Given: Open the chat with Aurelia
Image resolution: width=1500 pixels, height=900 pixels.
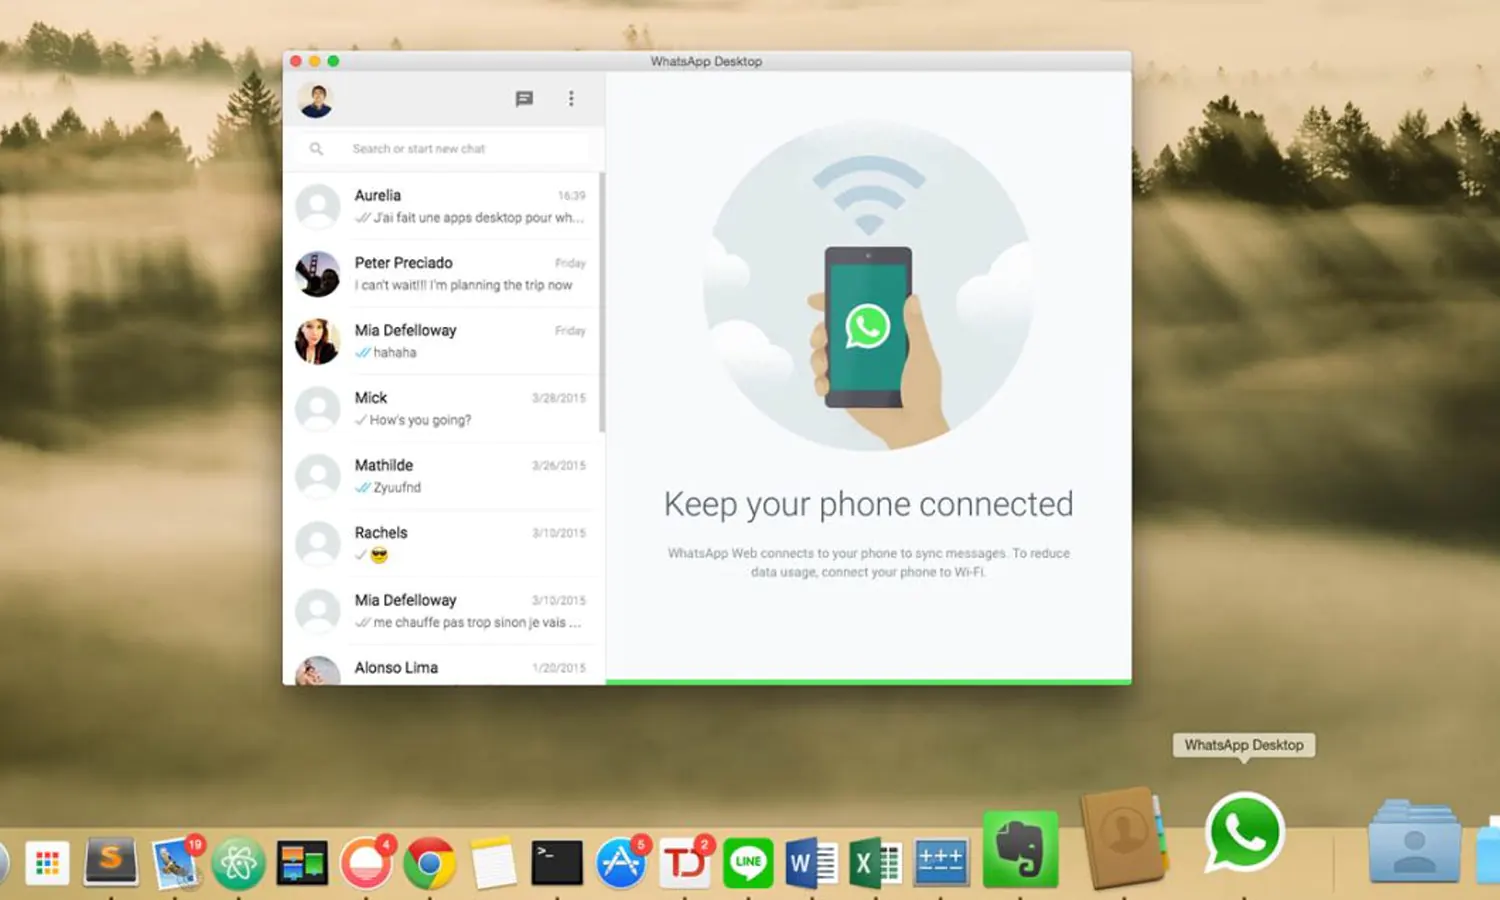Looking at the screenshot, I should click(x=445, y=206).
